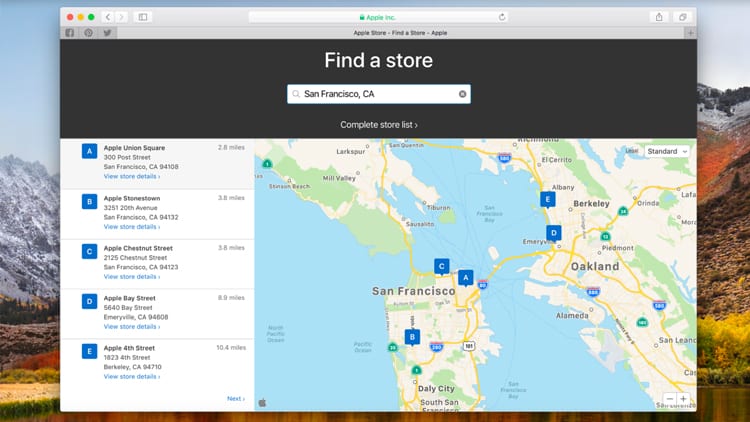Click the Alameda label on the map
Screen dimensions: 750x422
pyautogui.click(x=572, y=316)
